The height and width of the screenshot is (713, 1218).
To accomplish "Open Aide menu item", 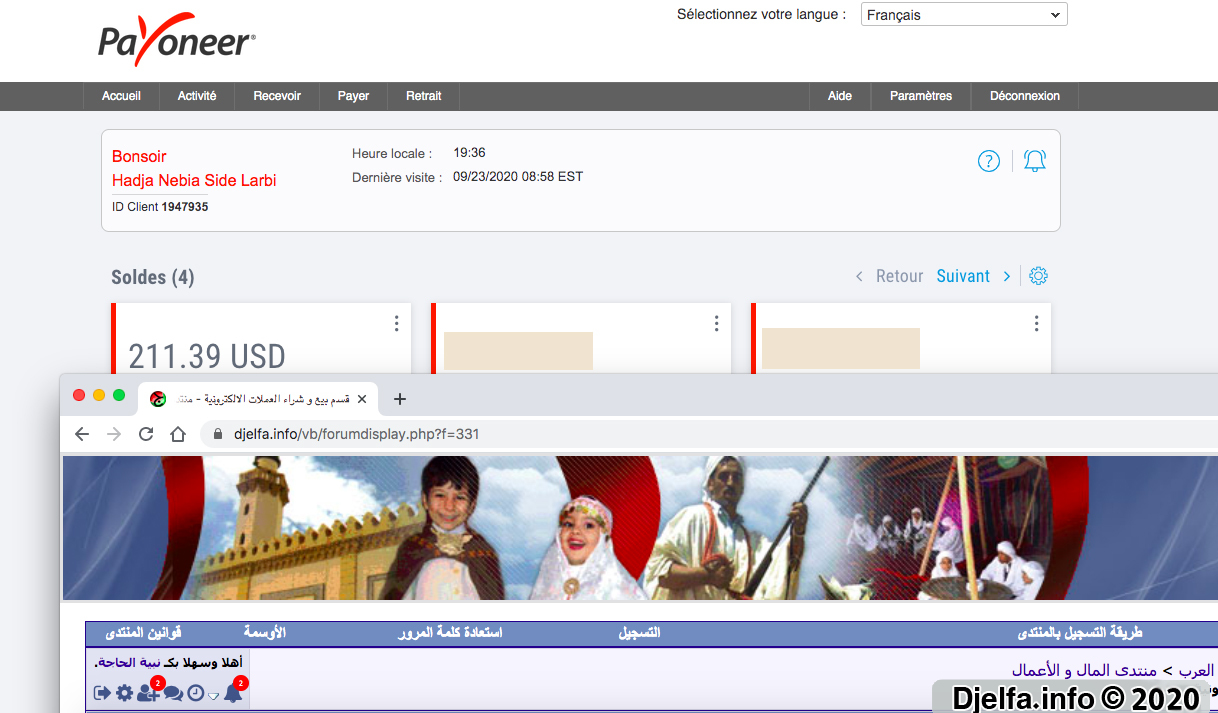I will coord(840,96).
